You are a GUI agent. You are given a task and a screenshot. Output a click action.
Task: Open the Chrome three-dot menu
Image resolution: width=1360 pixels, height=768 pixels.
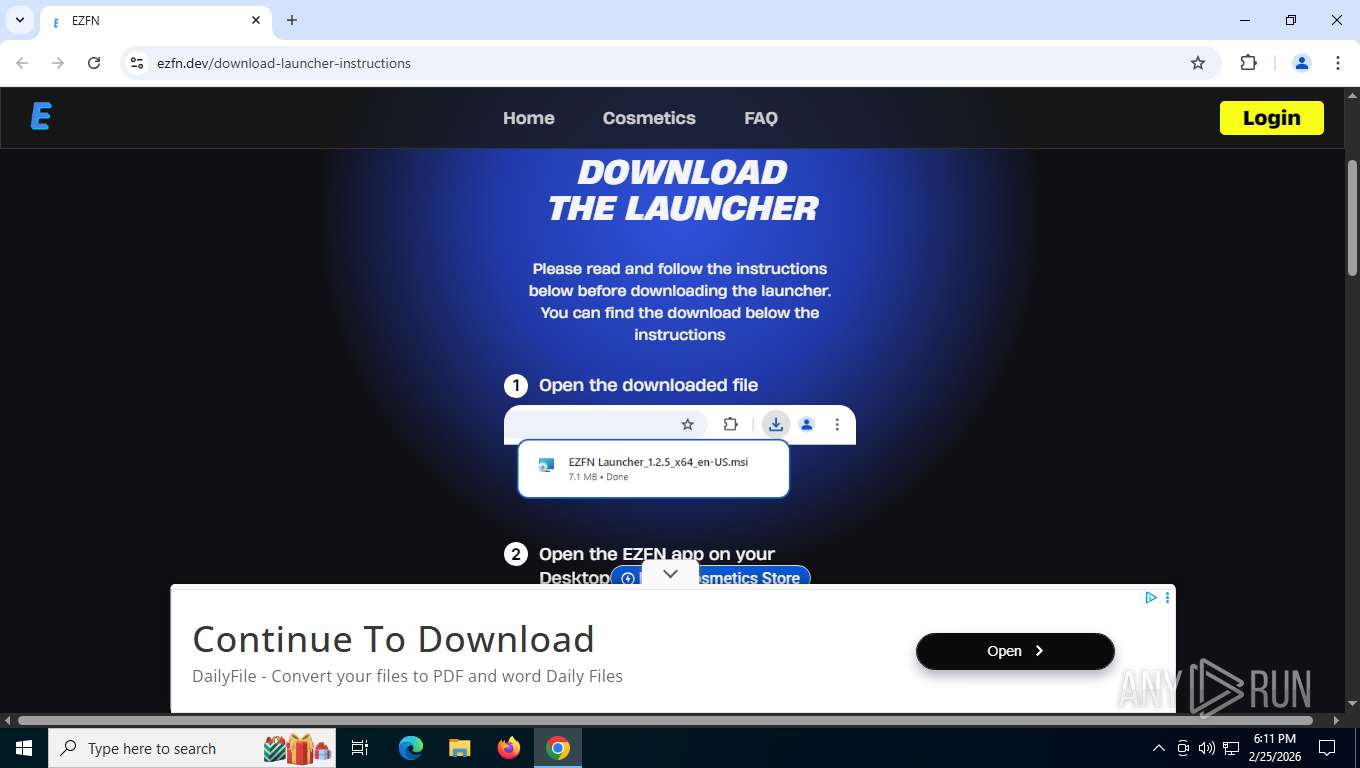(1338, 63)
